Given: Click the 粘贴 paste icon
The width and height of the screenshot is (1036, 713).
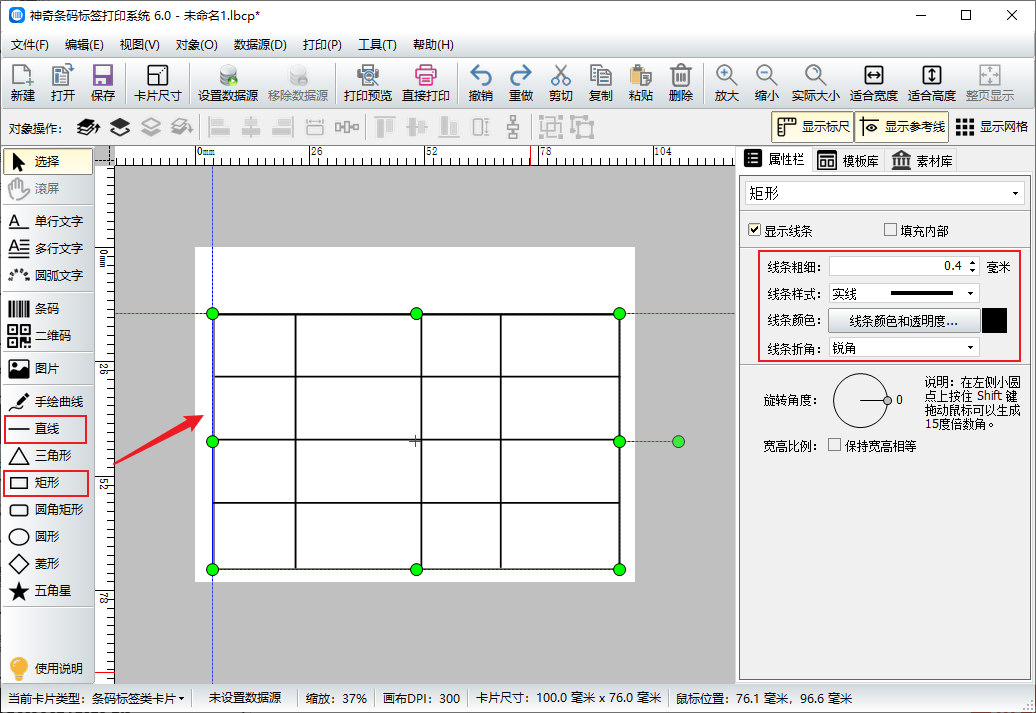Looking at the screenshot, I should click(640, 83).
